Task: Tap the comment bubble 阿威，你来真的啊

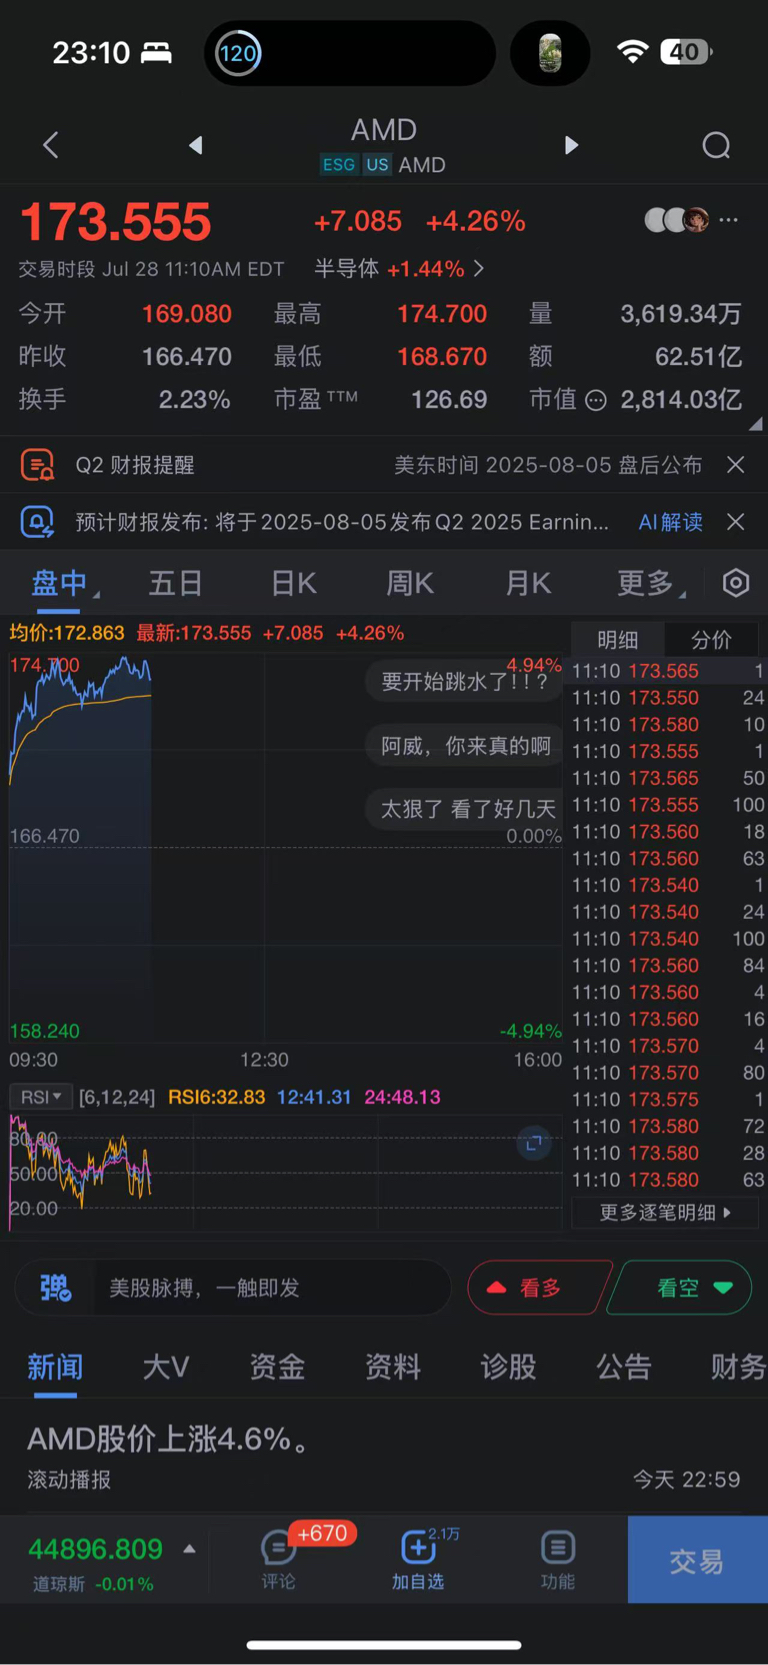Action: point(465,746)
